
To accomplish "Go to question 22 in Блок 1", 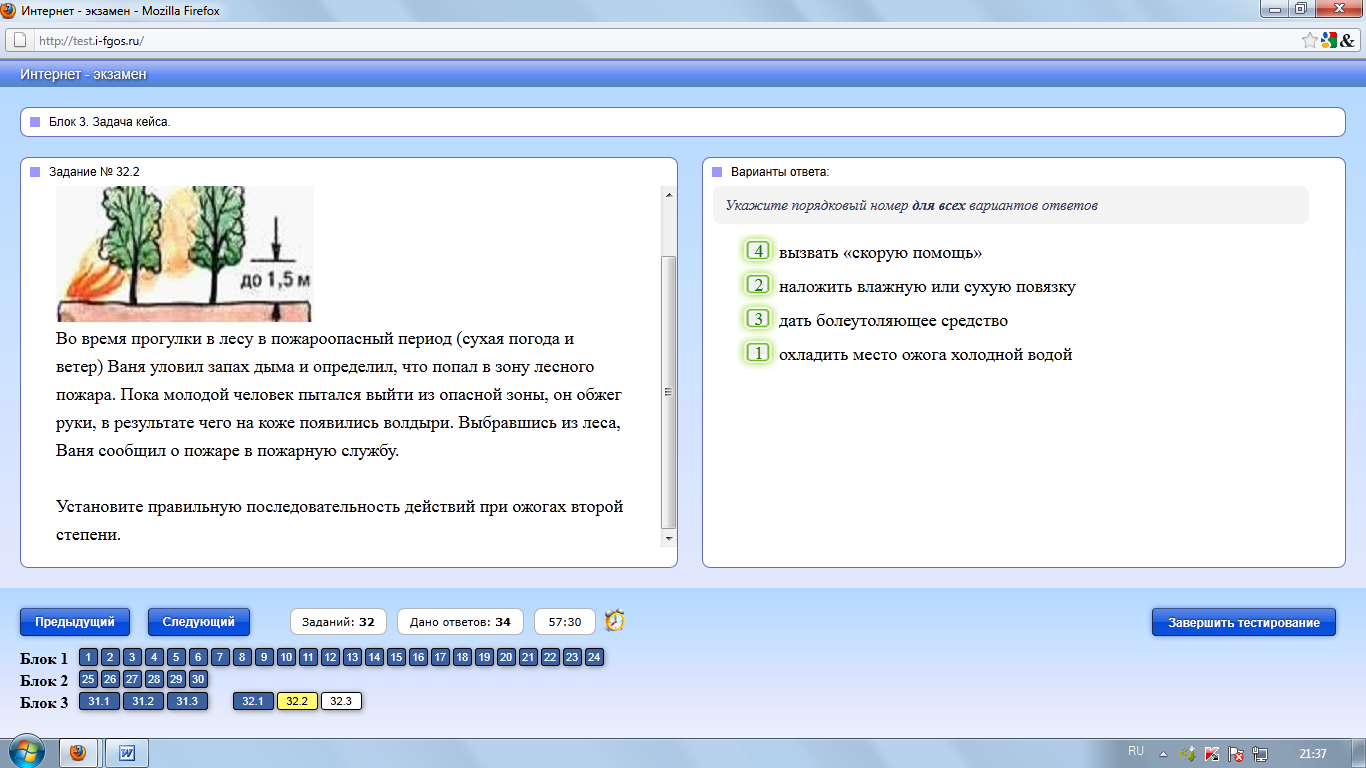I will tap(550, 657).
